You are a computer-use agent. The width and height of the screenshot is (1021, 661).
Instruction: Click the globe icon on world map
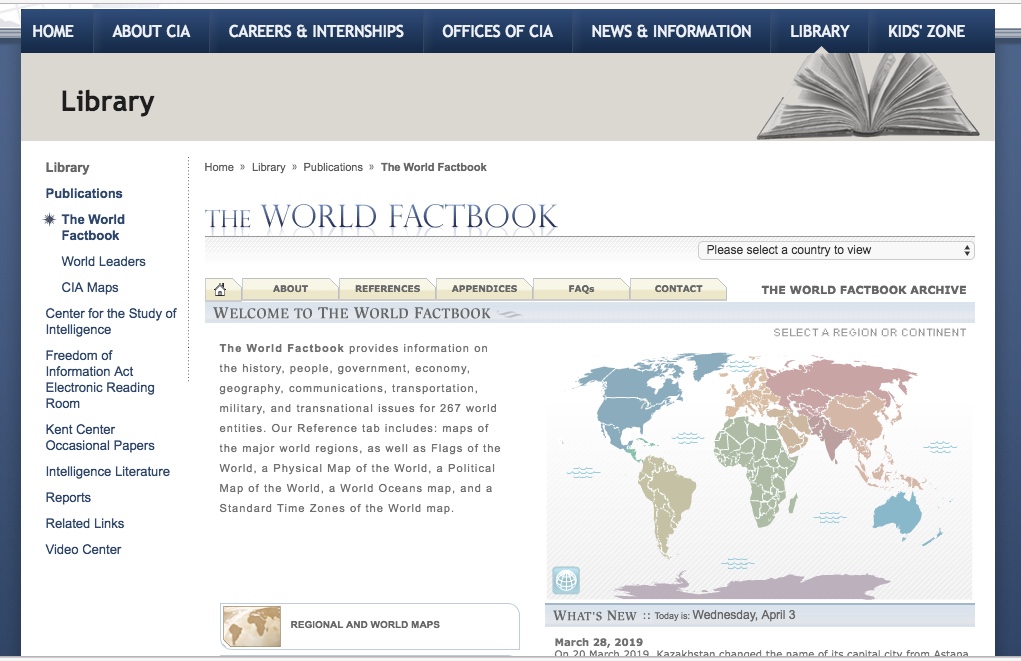tap(566, 580)
